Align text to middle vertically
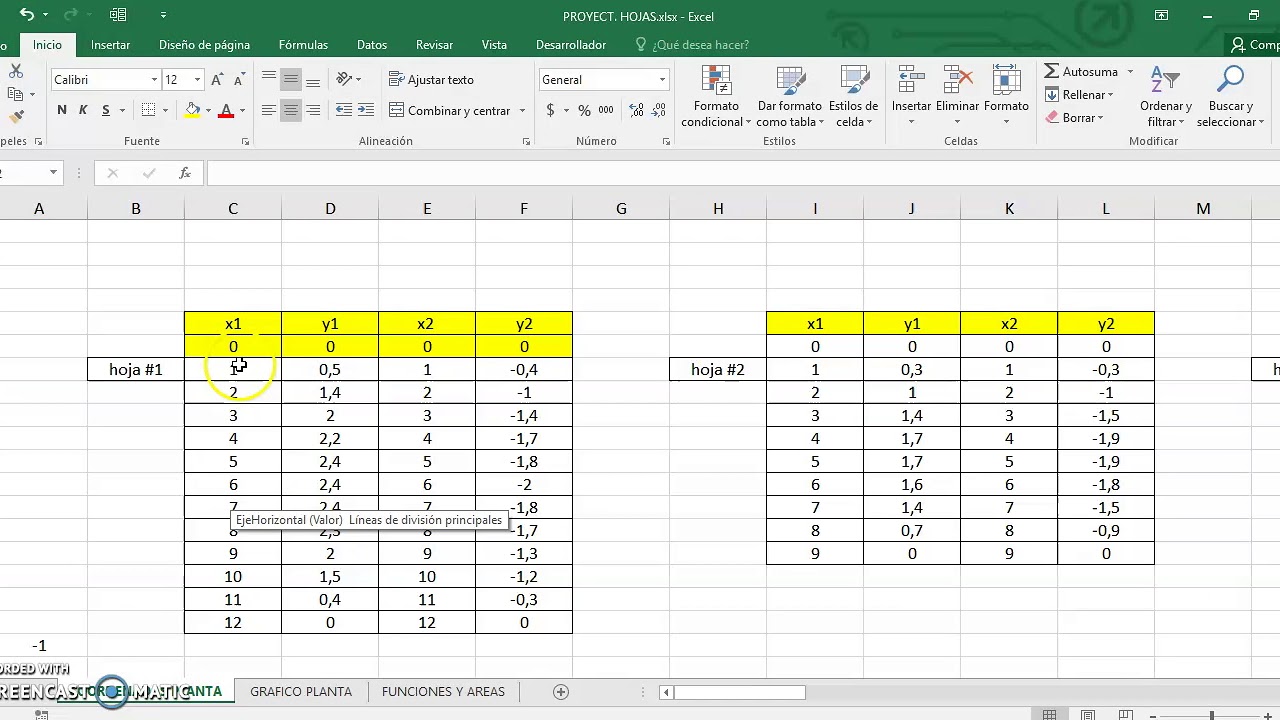1280x720 pixels. point(291,79)
